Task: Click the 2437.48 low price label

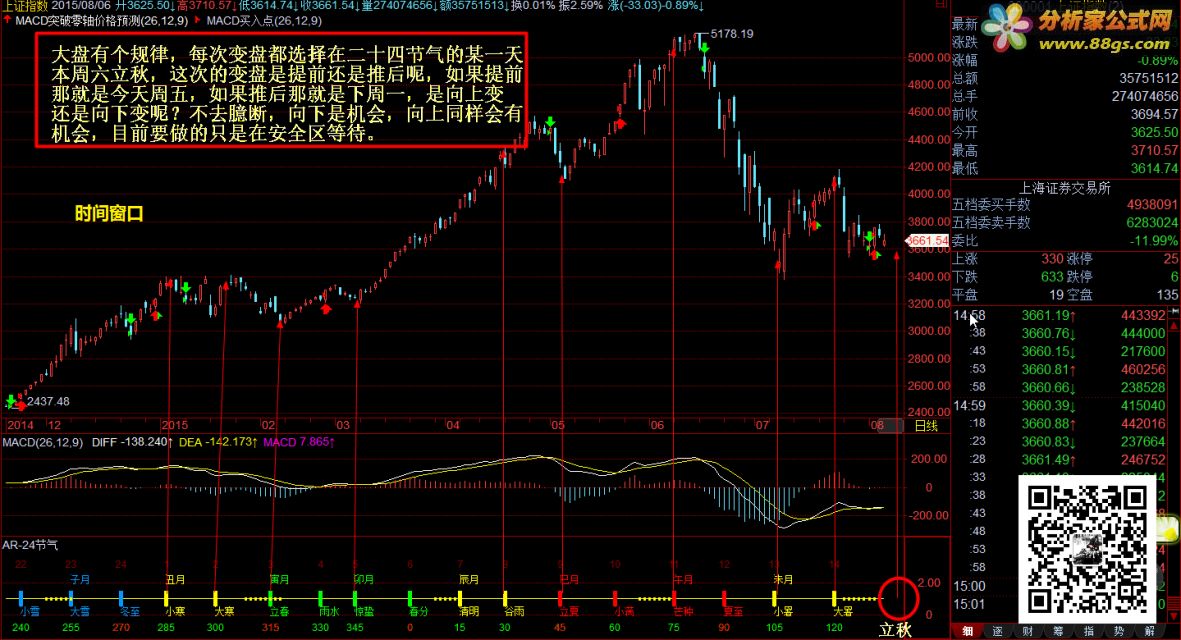Action: [x=48, y=401]
